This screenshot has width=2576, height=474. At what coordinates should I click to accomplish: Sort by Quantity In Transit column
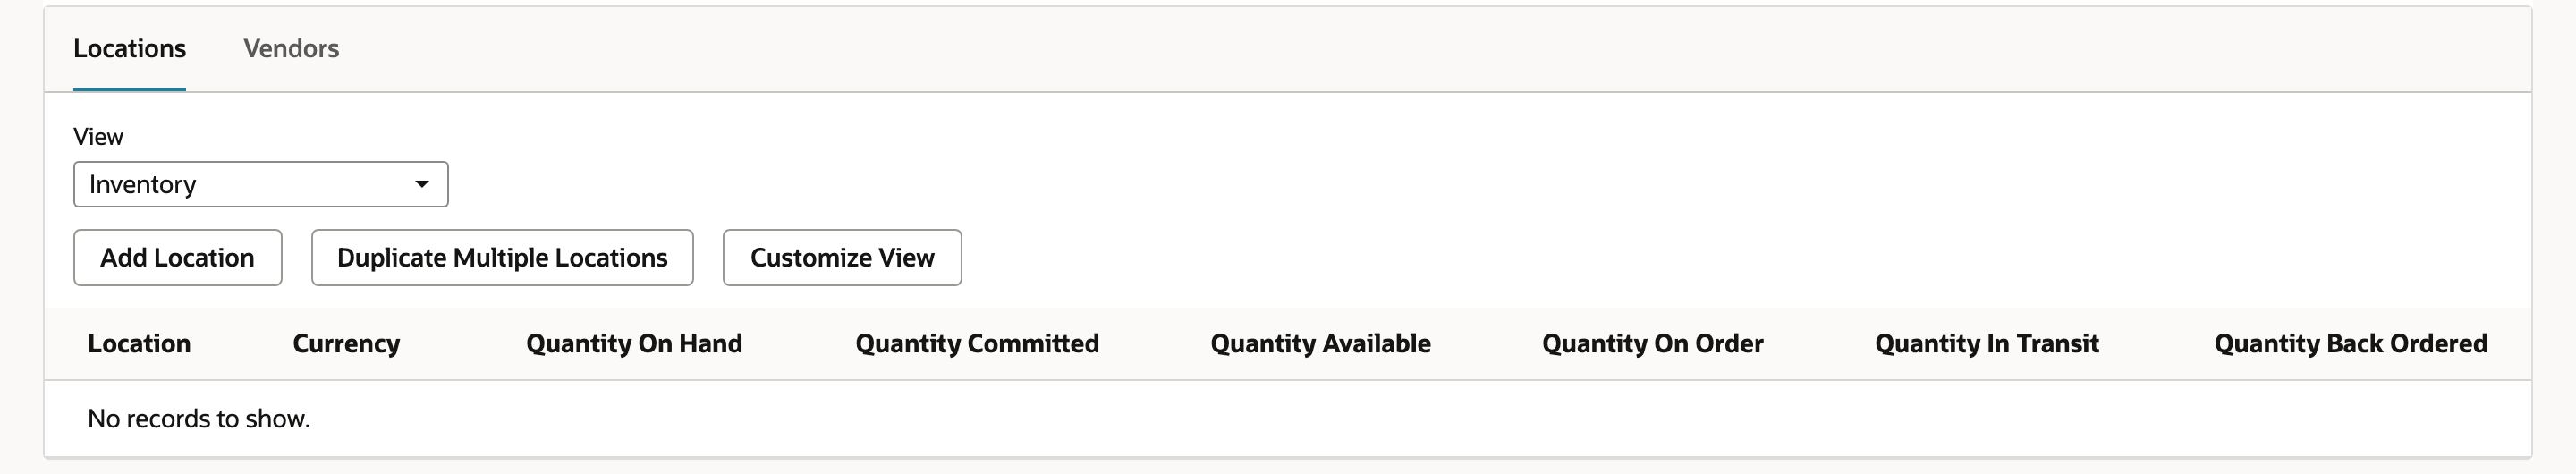tap(1986, 343)
